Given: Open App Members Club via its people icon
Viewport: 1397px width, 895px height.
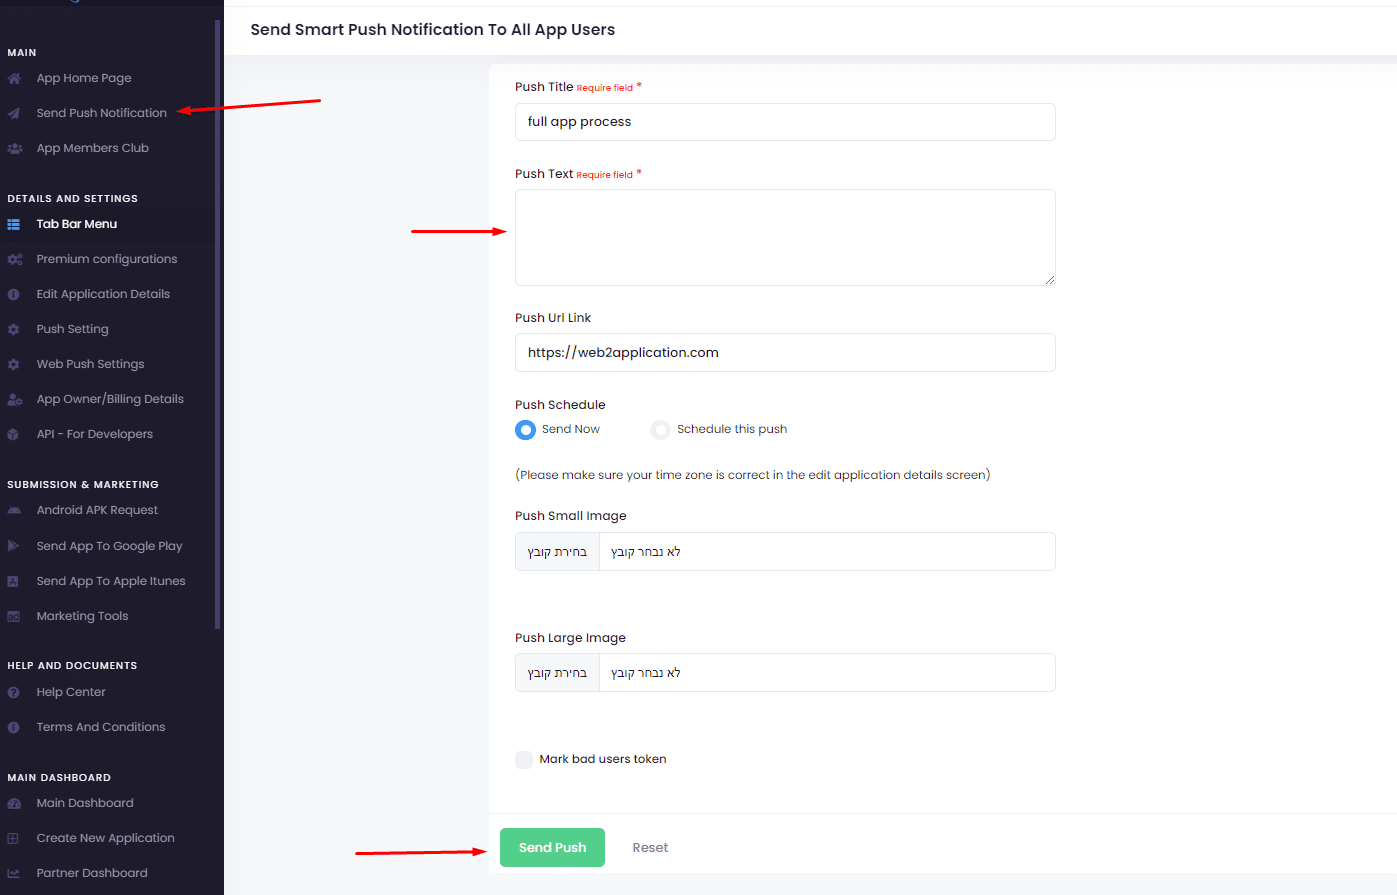Looking at the screenshot, I should pyautogui.click(x=16, y=148).
